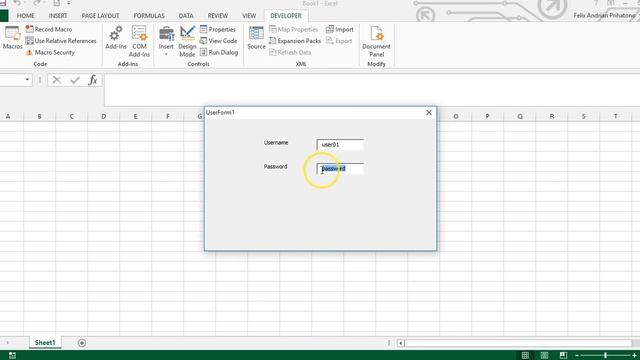The width and height of the screenshot is (640, 360).
Task: Click the Password label in UserForm1
Action: 276,167
